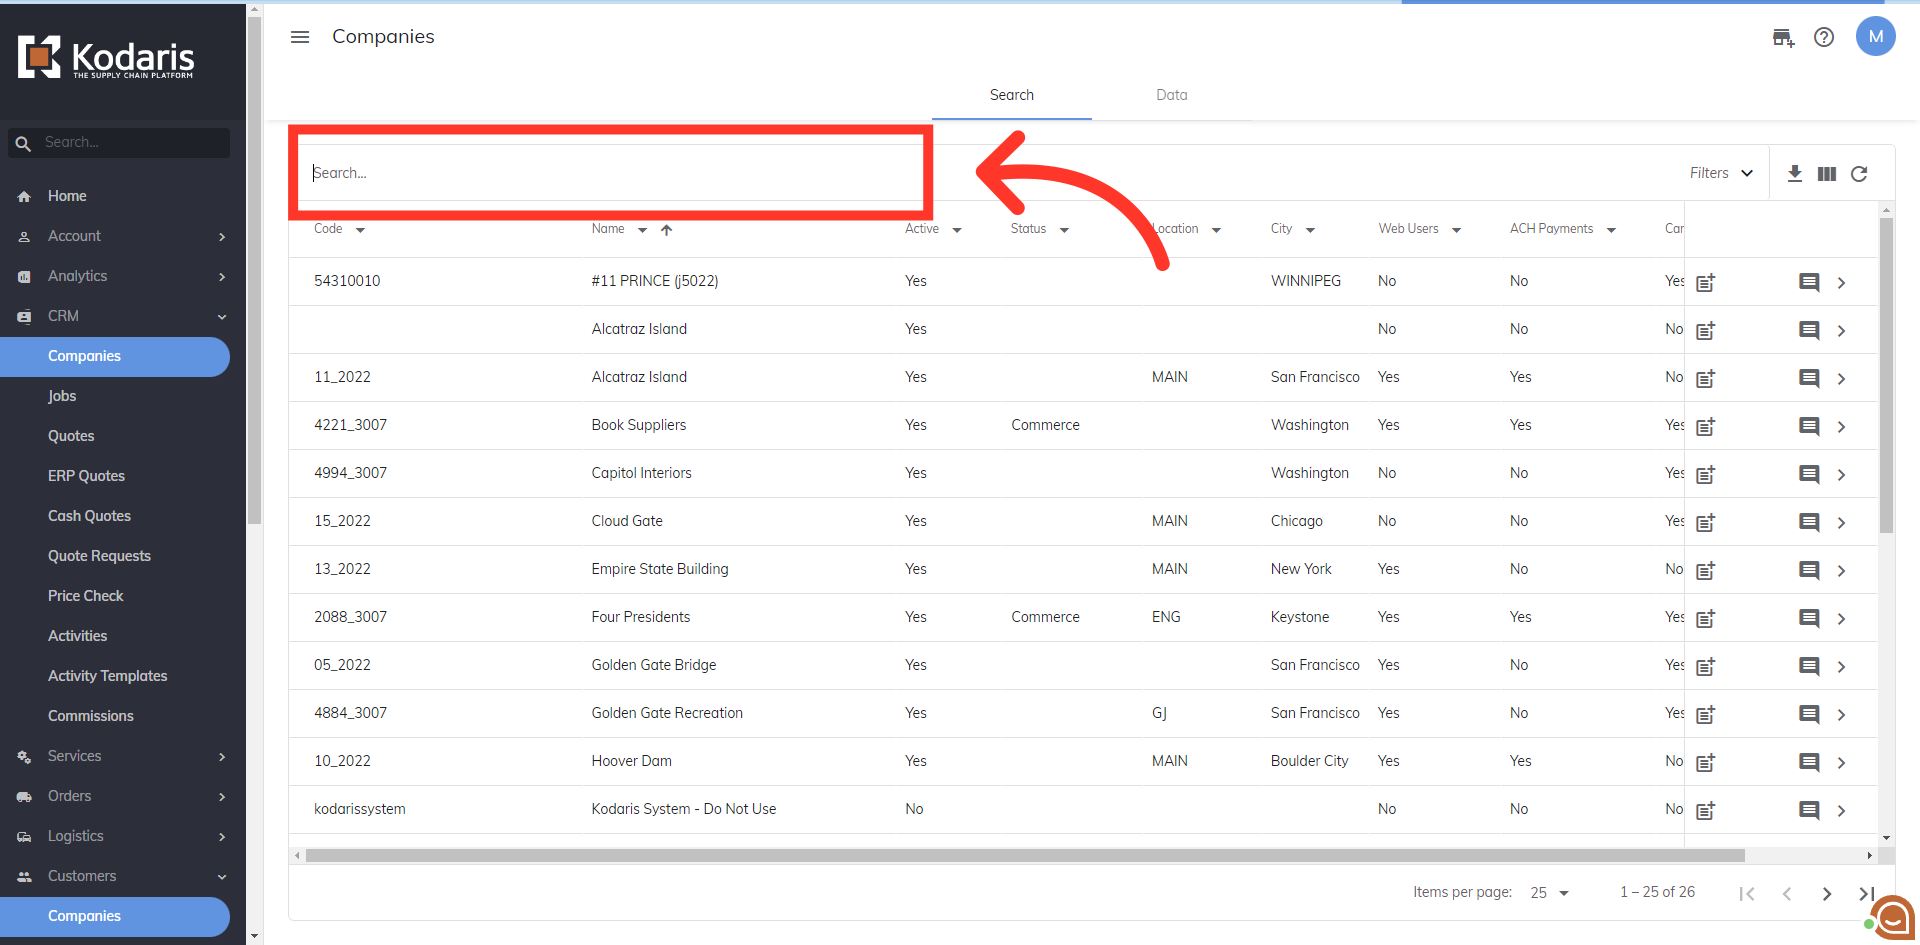Click add-note icon for Four Presidents row

(1706, 619)
